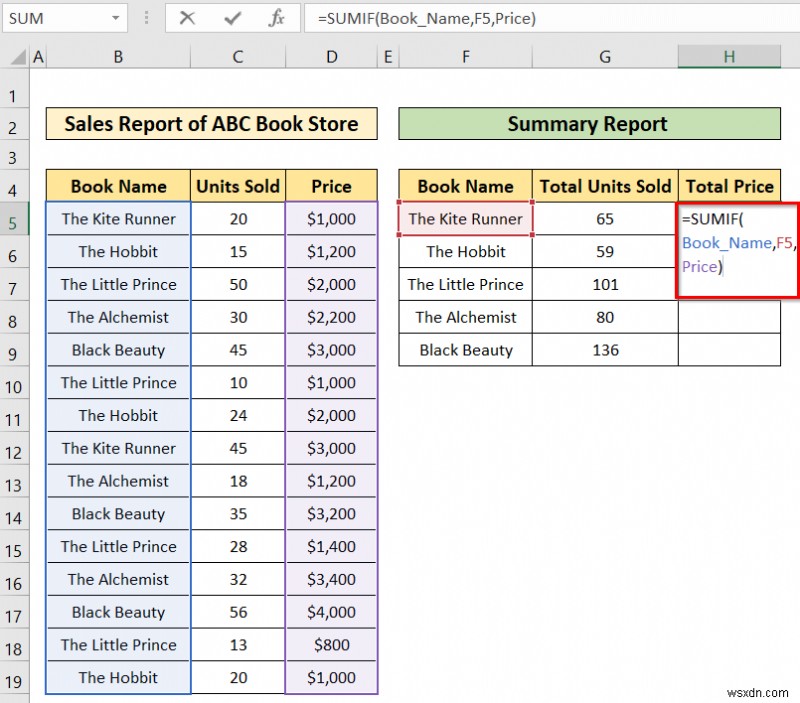Open the Insert Function (fx) dialog
The width and height of the screenshot is (800, 703).
point(277,18)
